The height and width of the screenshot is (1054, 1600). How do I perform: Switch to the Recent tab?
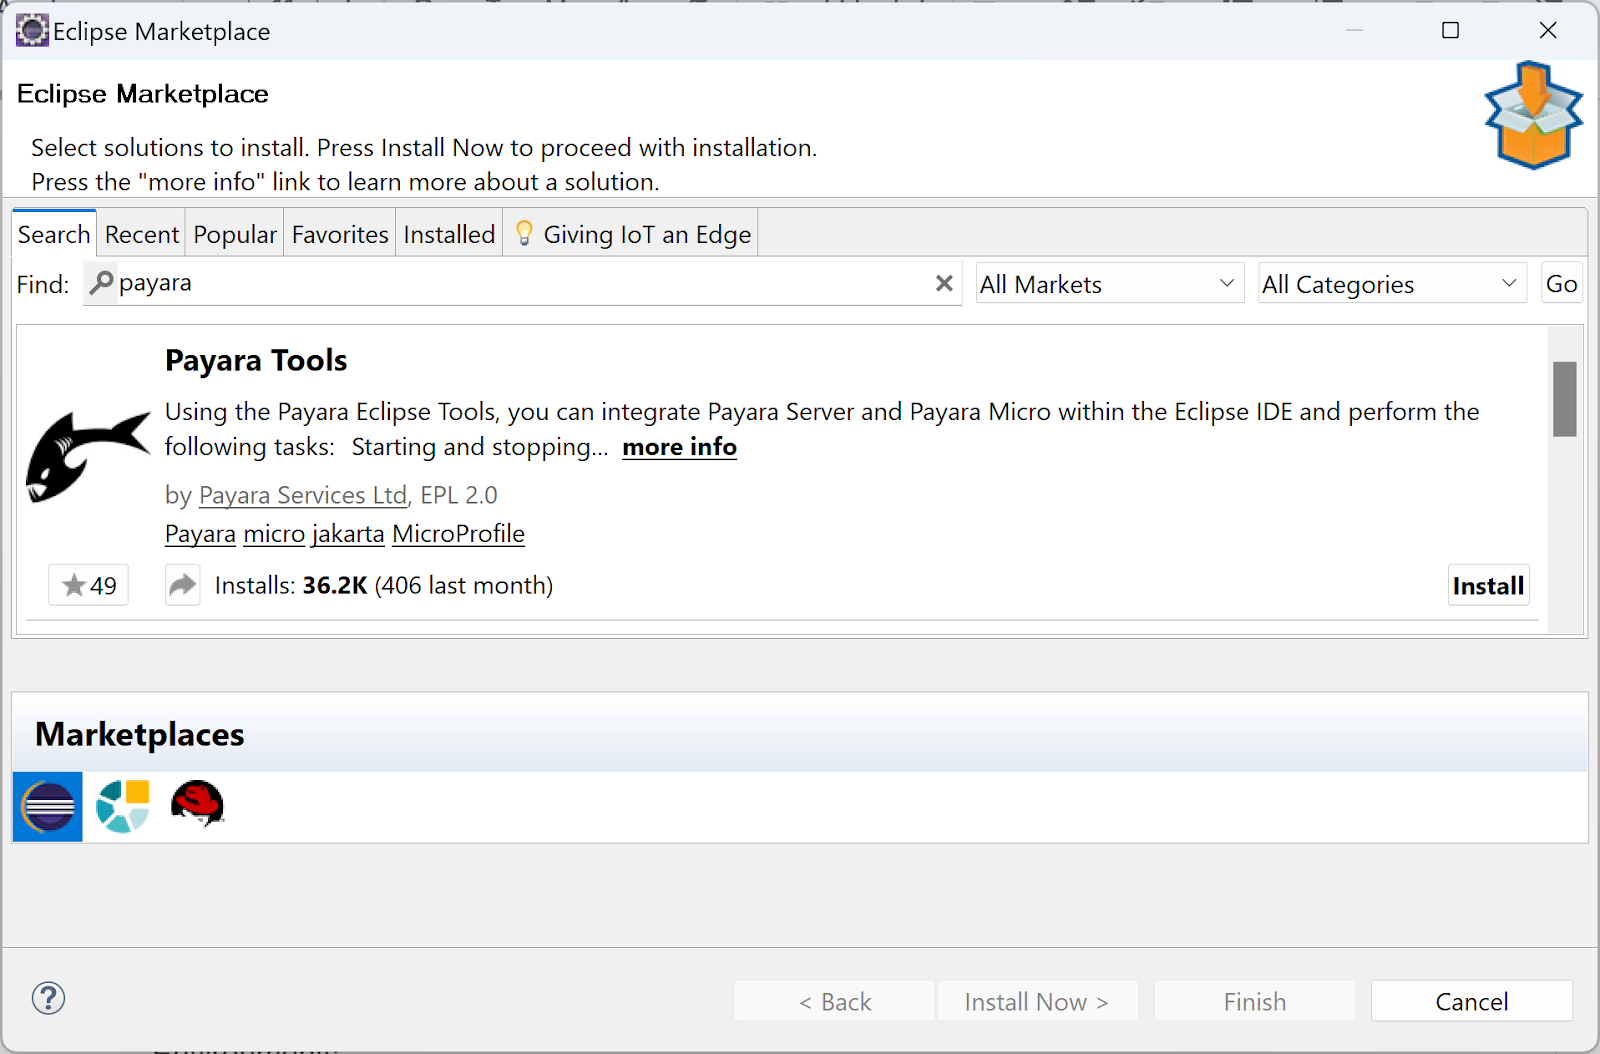(x=141, y=234)
